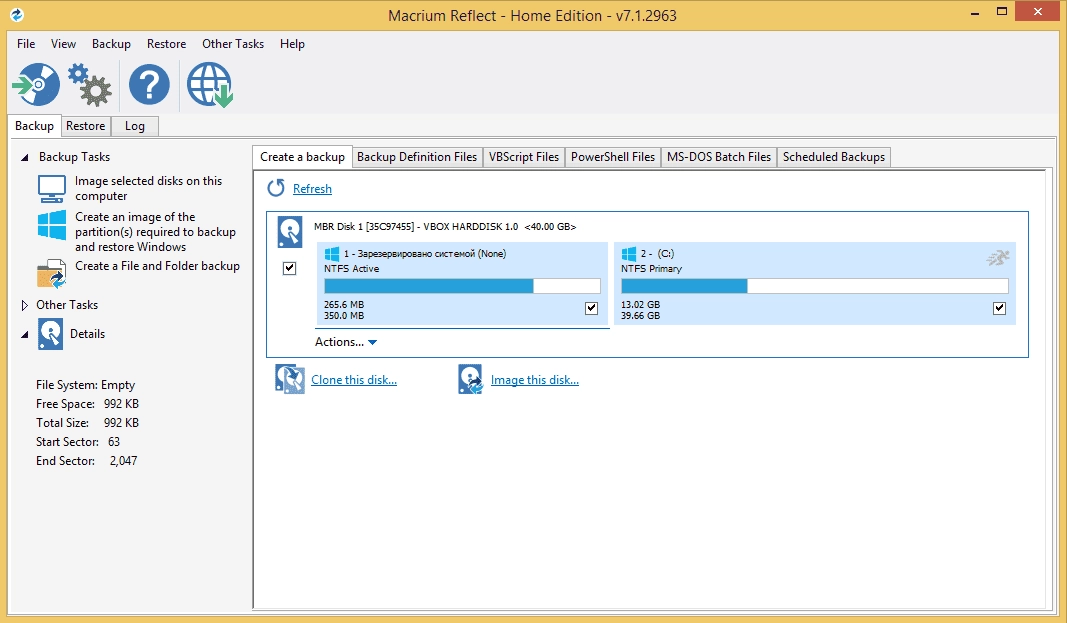Screen dimensions: 1067x623
Task: Open the Actions dropdown under the disk
Action: click(346, 342)
